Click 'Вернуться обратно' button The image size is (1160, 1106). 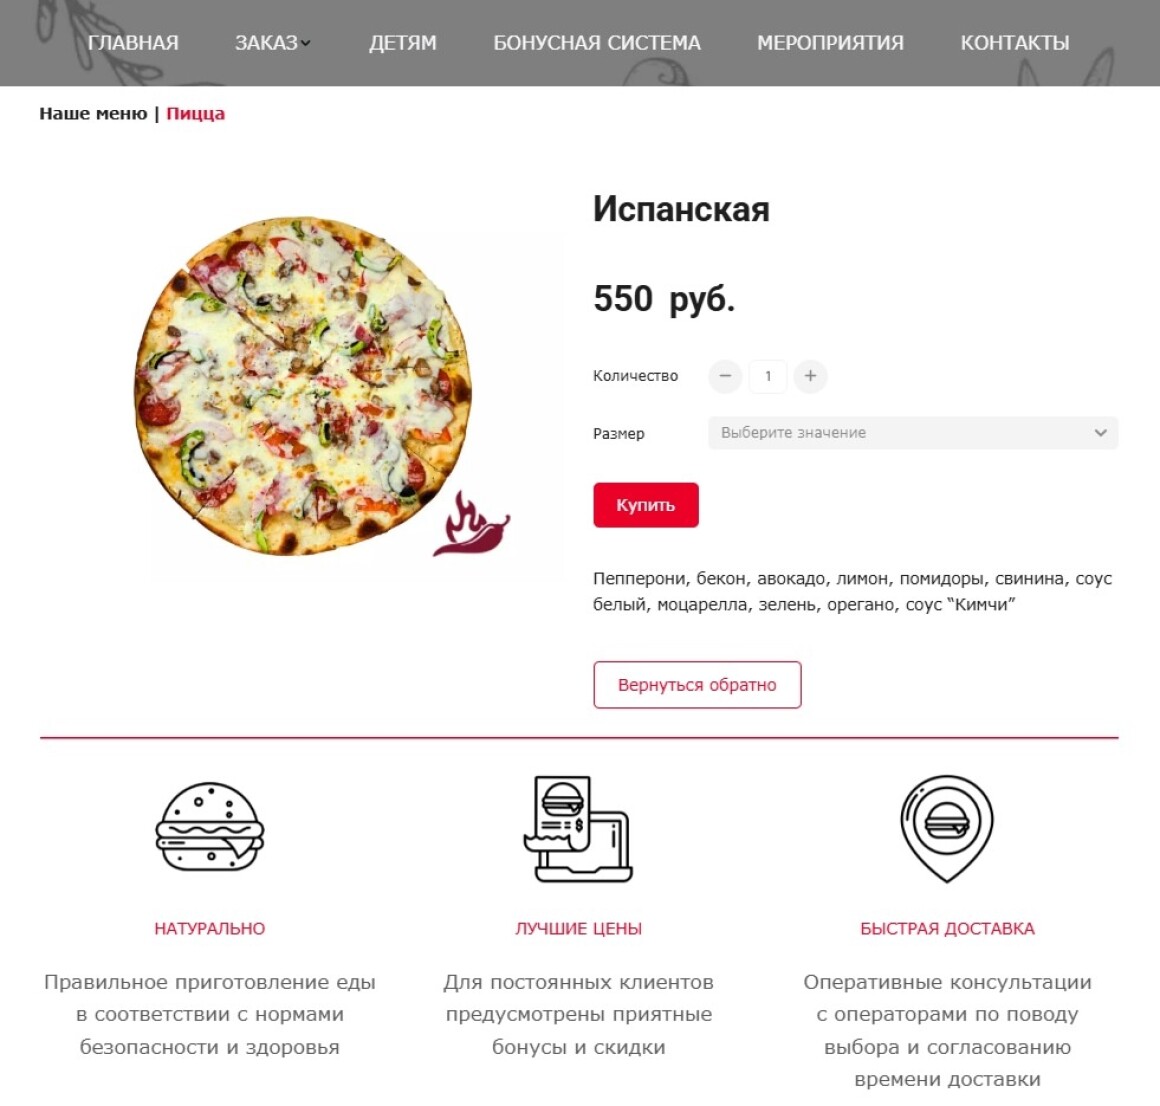[697, 685]
